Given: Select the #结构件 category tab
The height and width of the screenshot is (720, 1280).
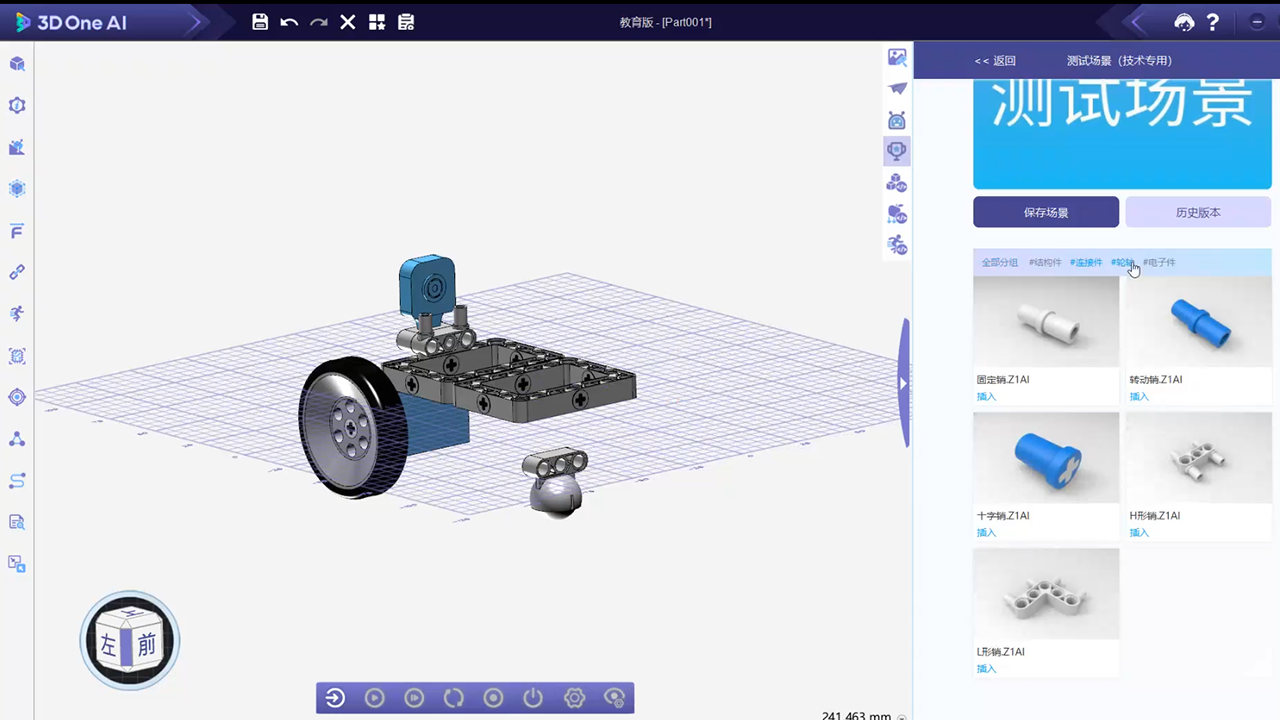Looking at the screenshot, I should (x=1045, y=262).
